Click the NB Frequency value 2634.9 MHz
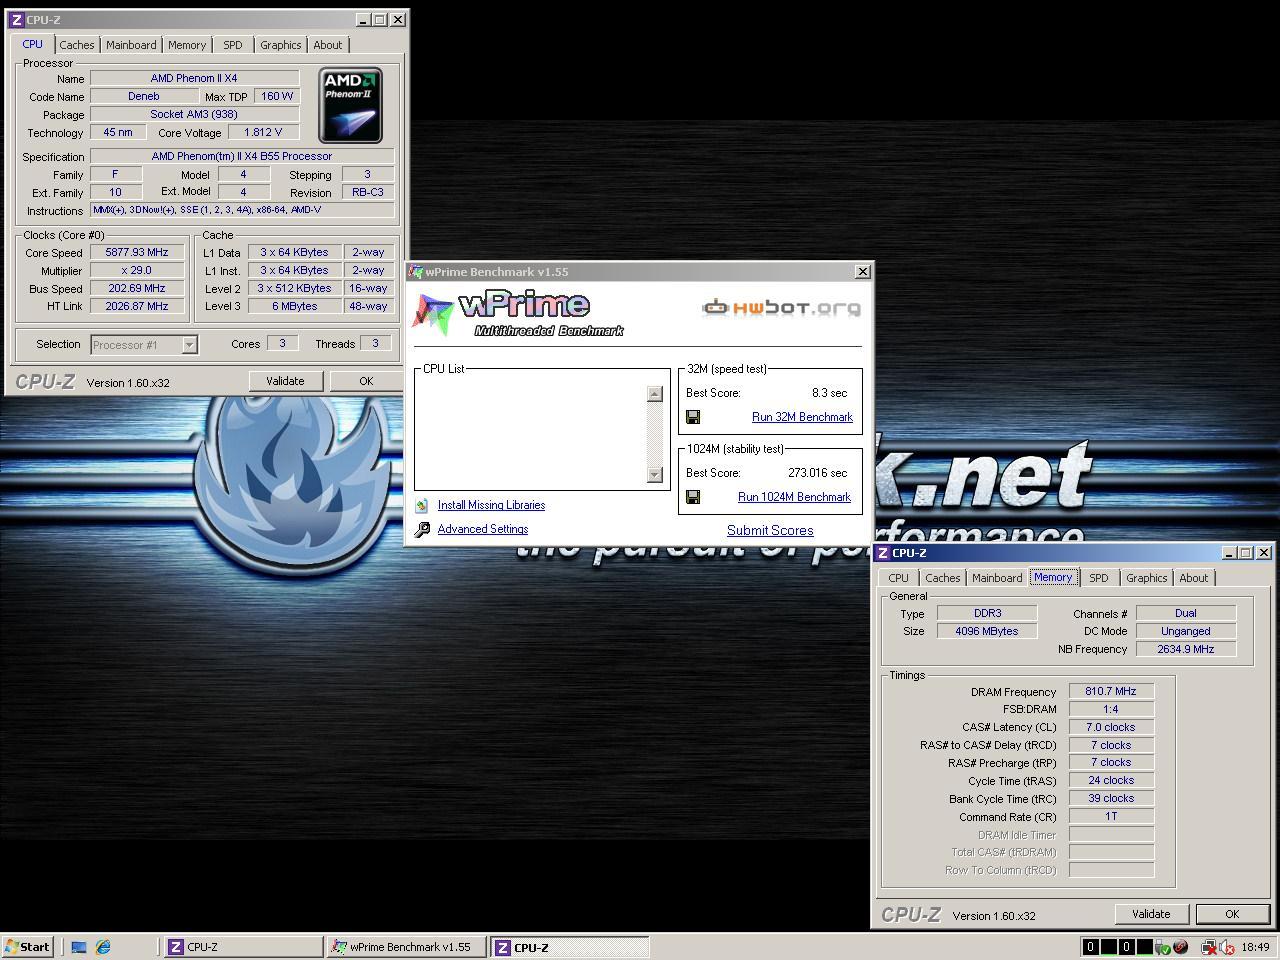This screenshot has height=960, width=1280. click(1186, 649)
